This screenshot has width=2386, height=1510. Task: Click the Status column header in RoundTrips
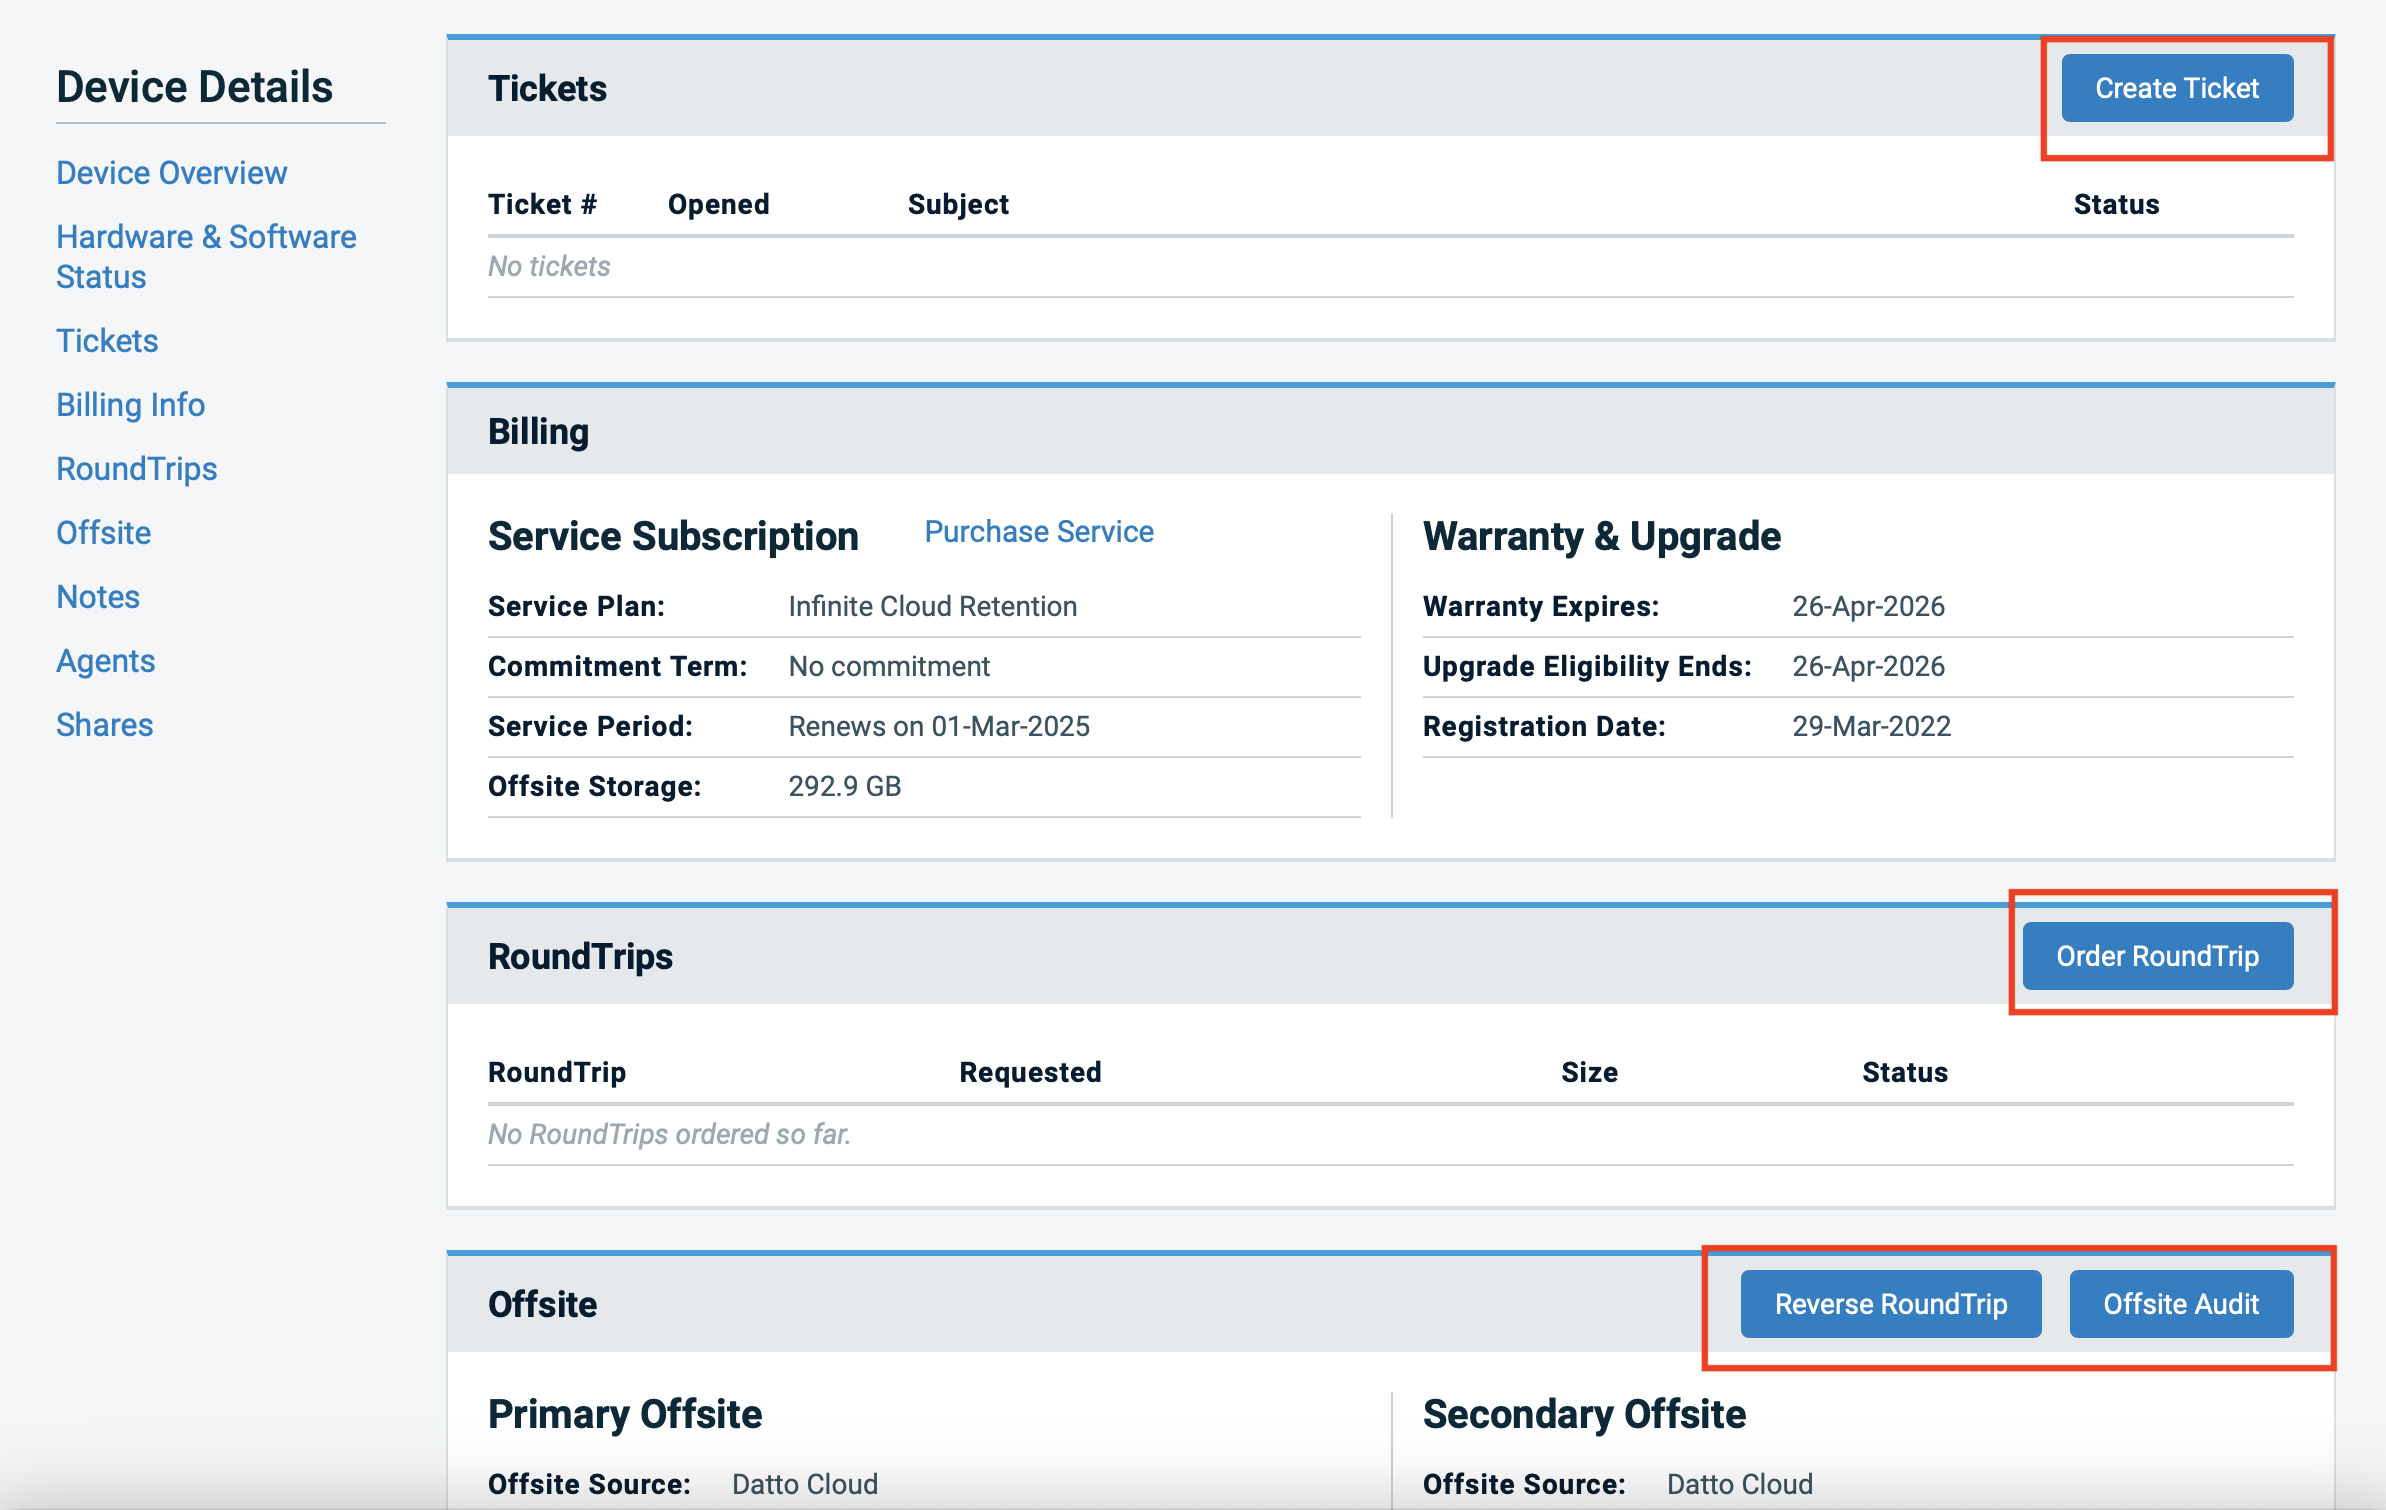point(1904,1072)
